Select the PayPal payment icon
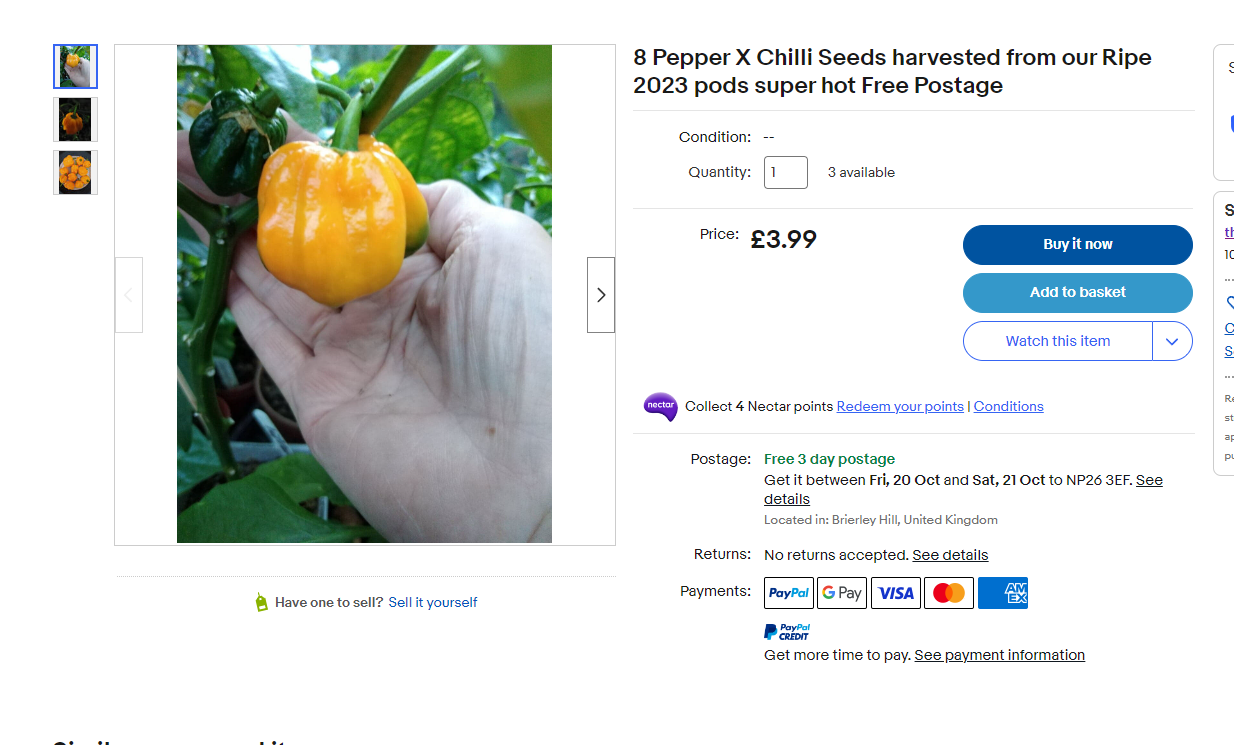The image size is (1234, 745). pyautogui.click(x=788, y=592)
